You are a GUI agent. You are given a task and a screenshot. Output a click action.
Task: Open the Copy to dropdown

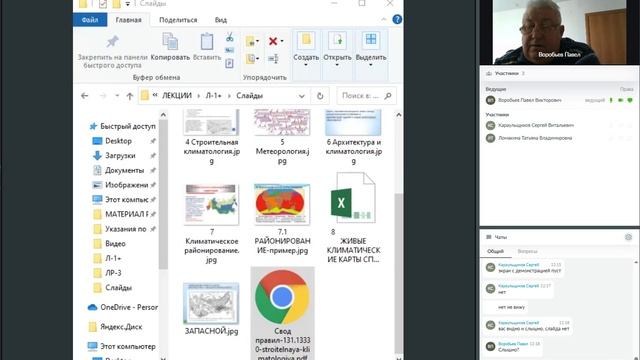[x=252, y=59]
